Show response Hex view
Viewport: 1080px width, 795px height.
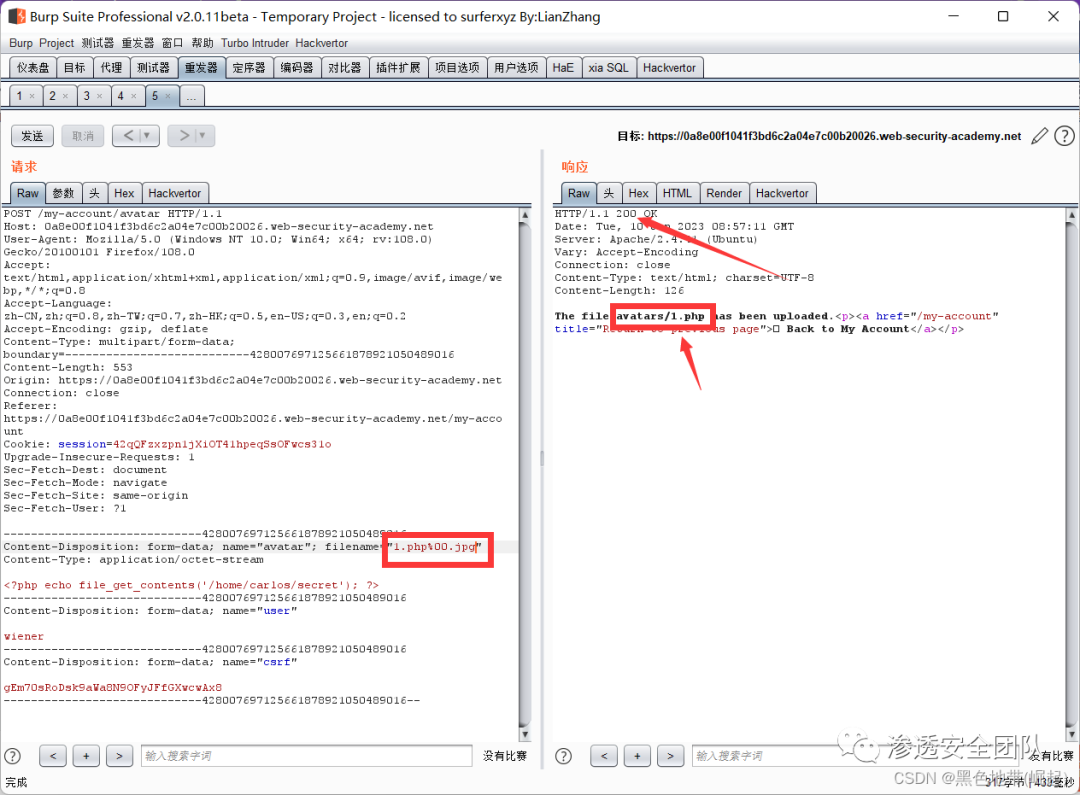pyautogui.click(x=638, y=194)
